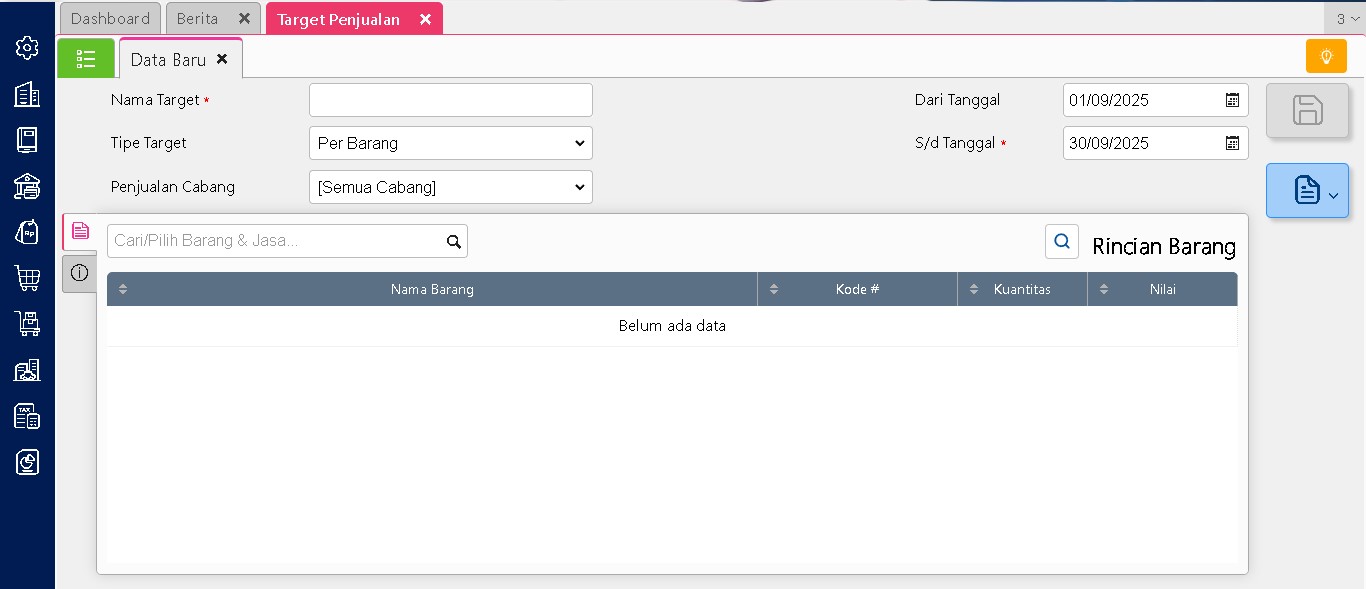Click the orange lightbulb tips icon
This screenshot has height=589, width=1366.
pyautogui.click(x=1326, y=56)
